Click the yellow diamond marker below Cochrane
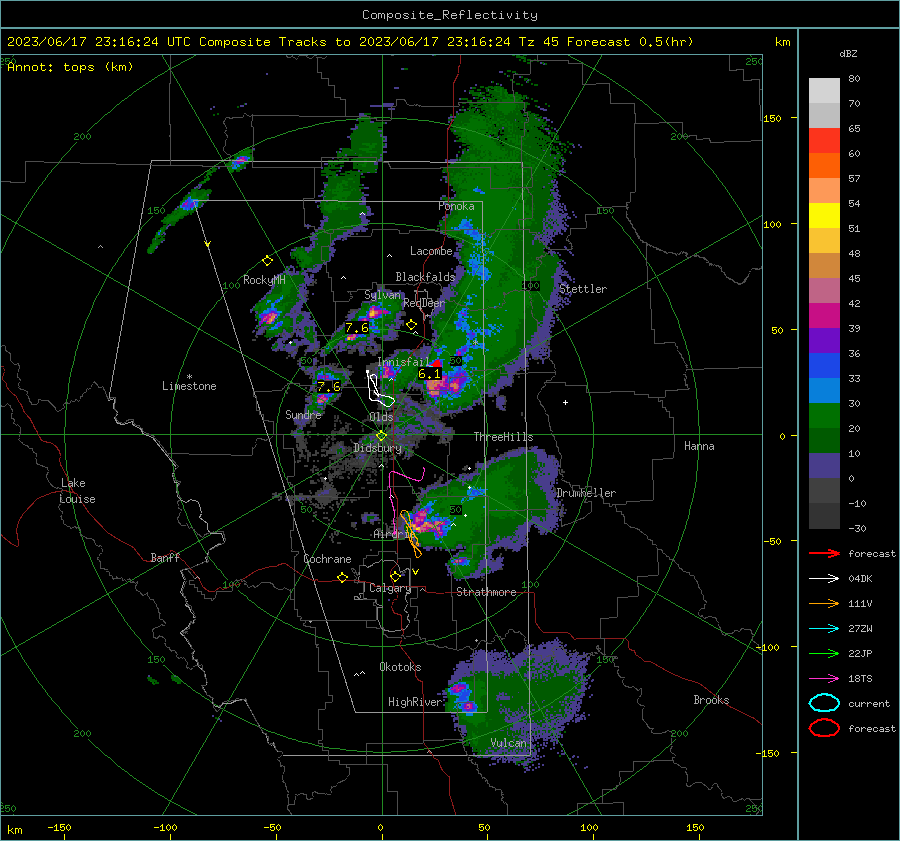This screenshot has width=900, height=841. (342, 577)
